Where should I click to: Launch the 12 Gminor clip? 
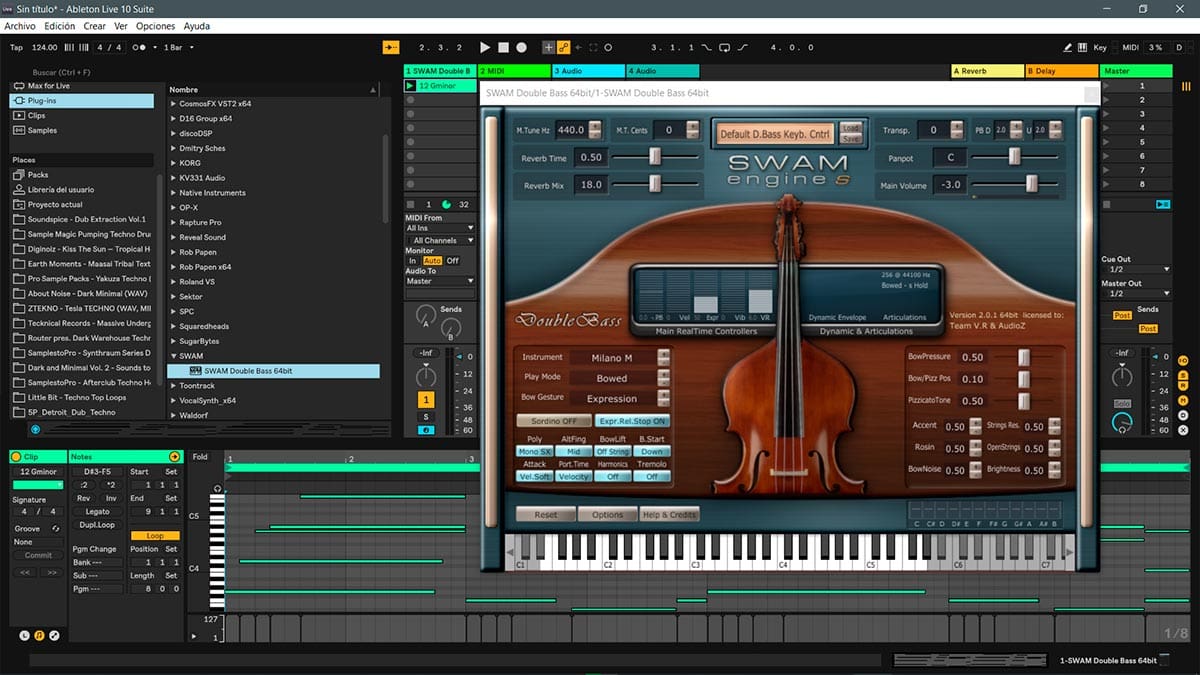pos(410,86)
